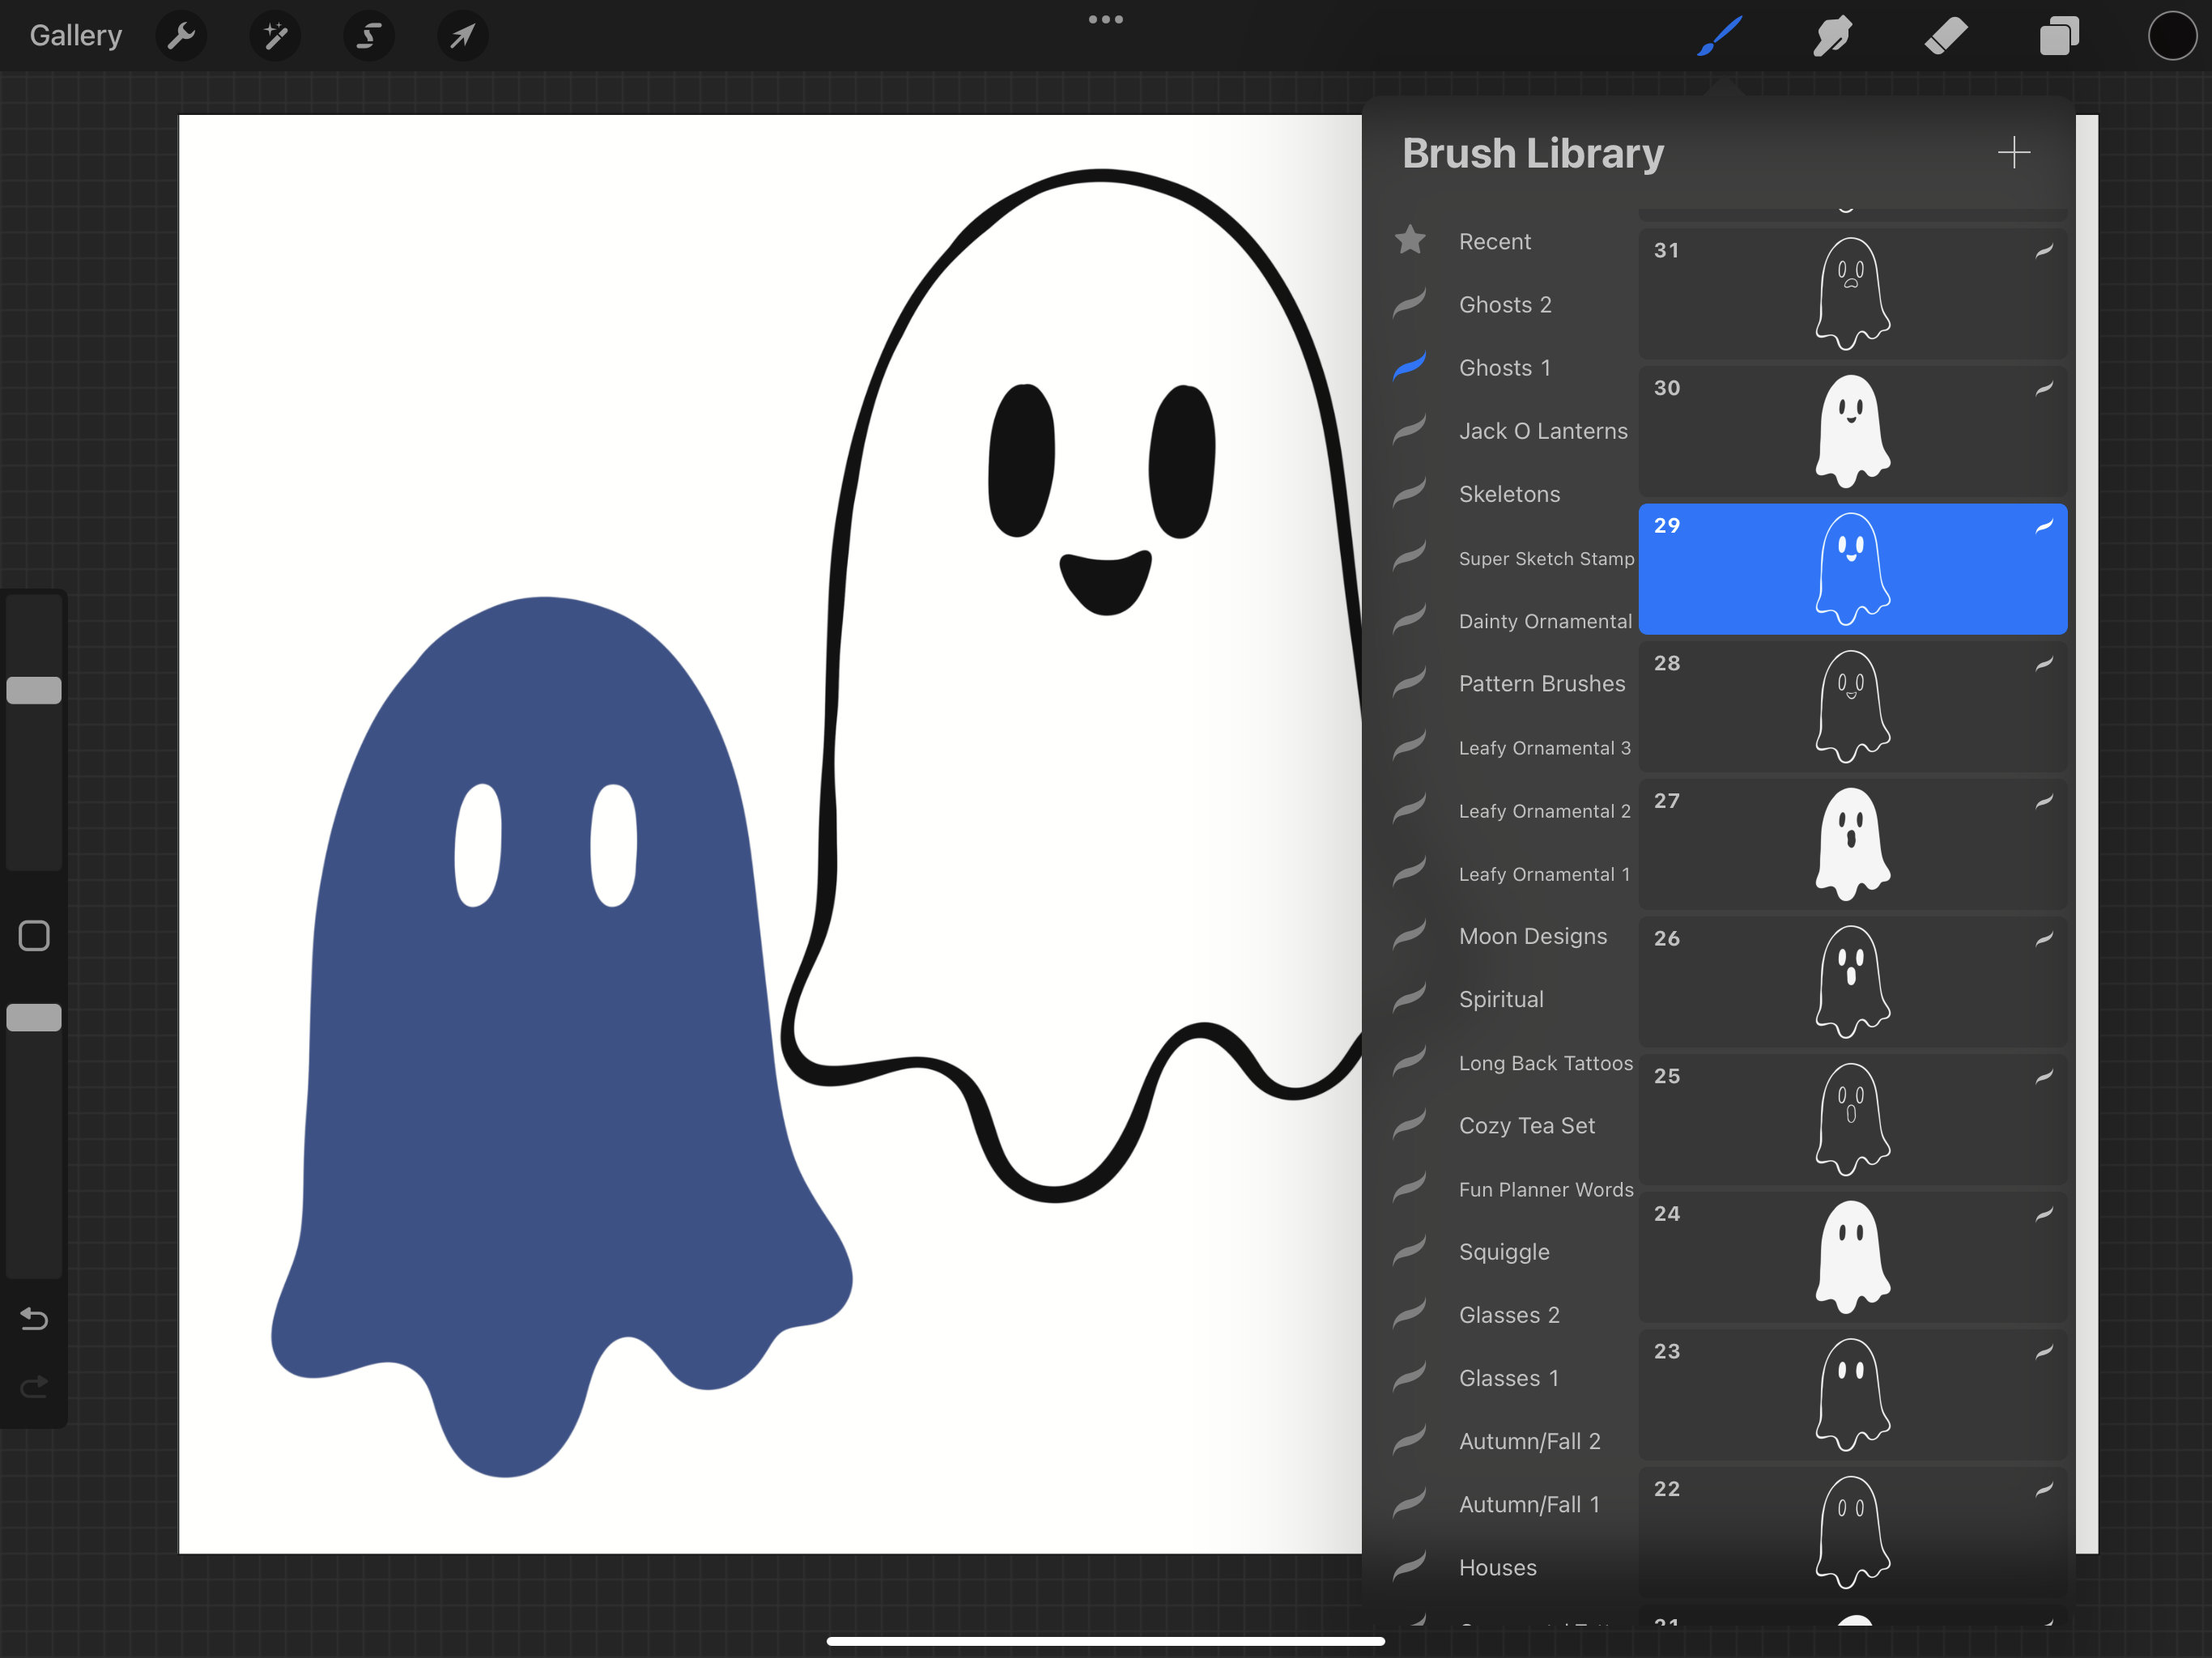The height and width of the screenshot is (1658, 2212).
Task: Select the Skeletons brush set
Action: (1509, 493)
